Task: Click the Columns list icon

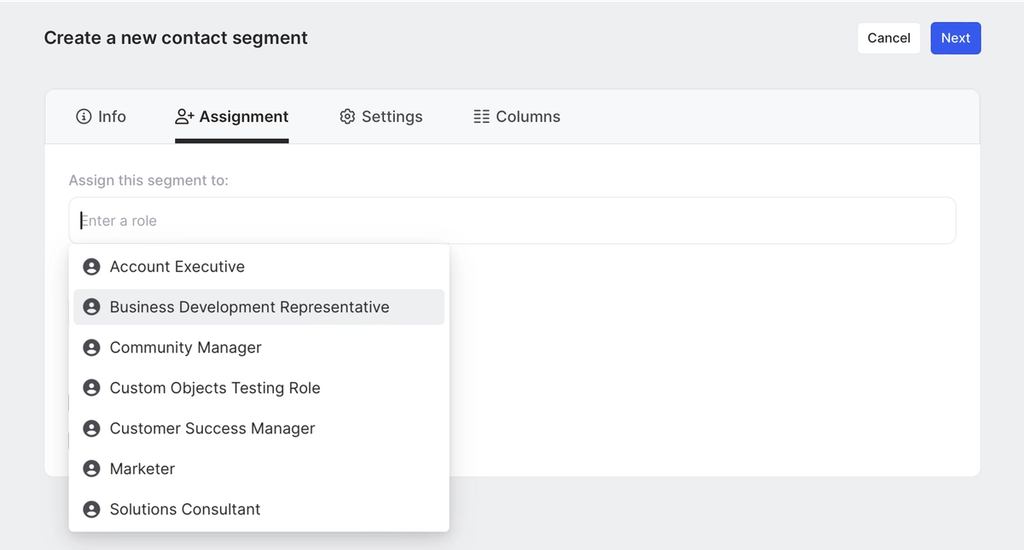Action: coord(481,117)
